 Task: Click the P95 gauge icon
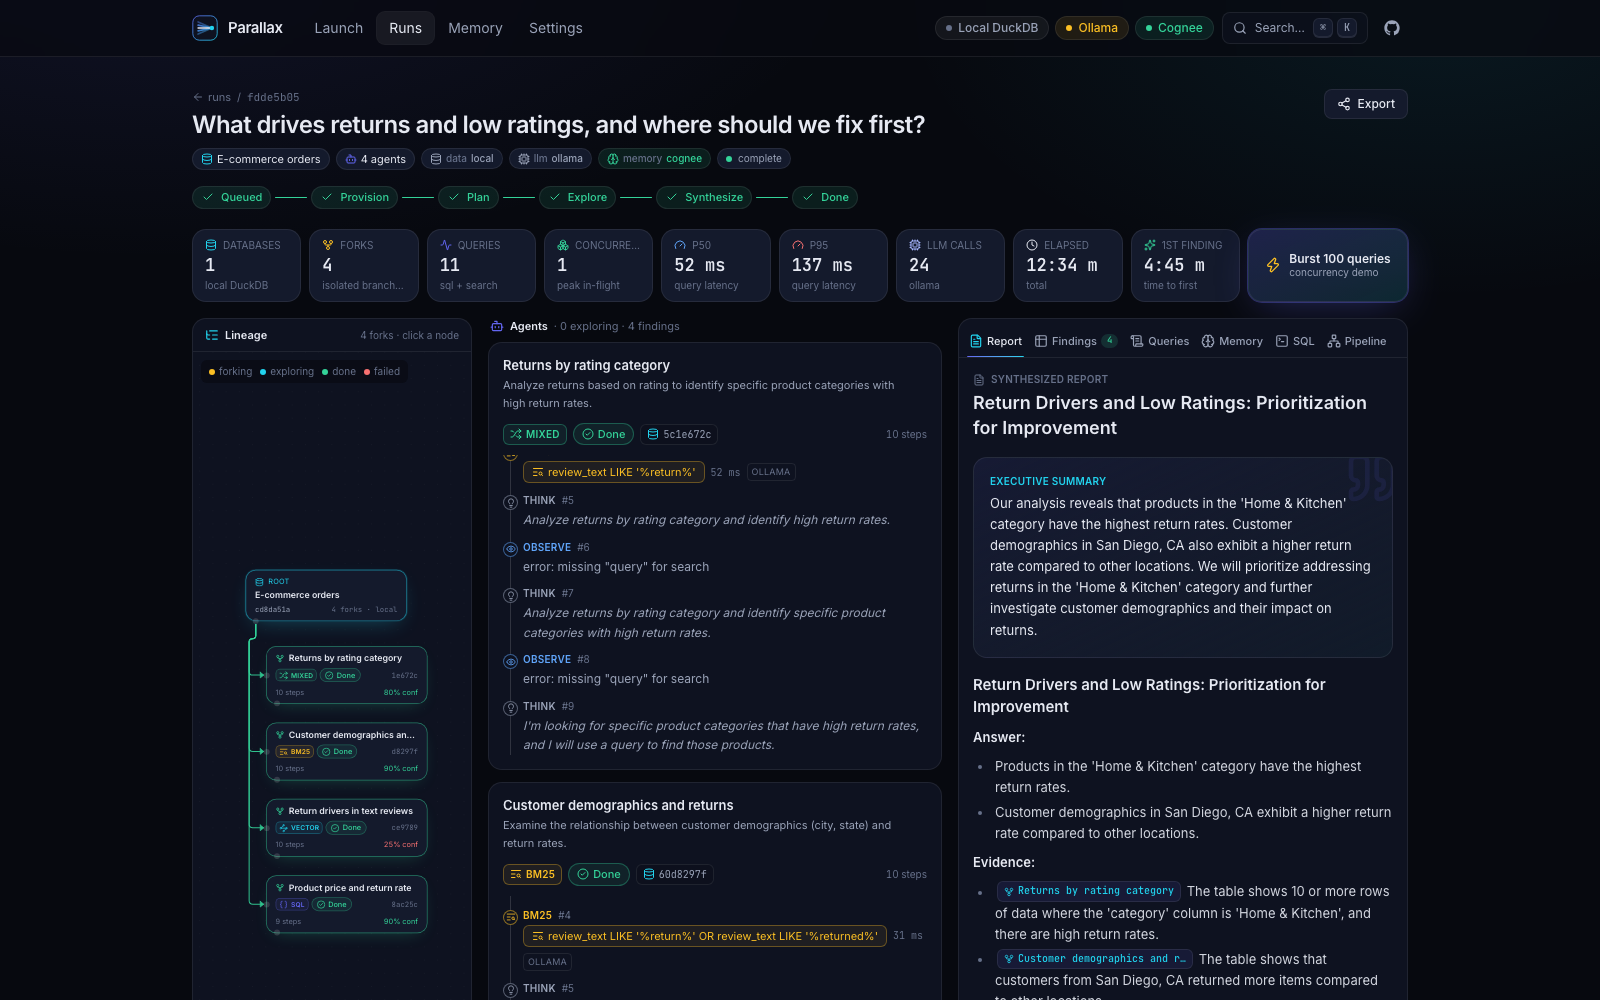[x=798, y=245]
